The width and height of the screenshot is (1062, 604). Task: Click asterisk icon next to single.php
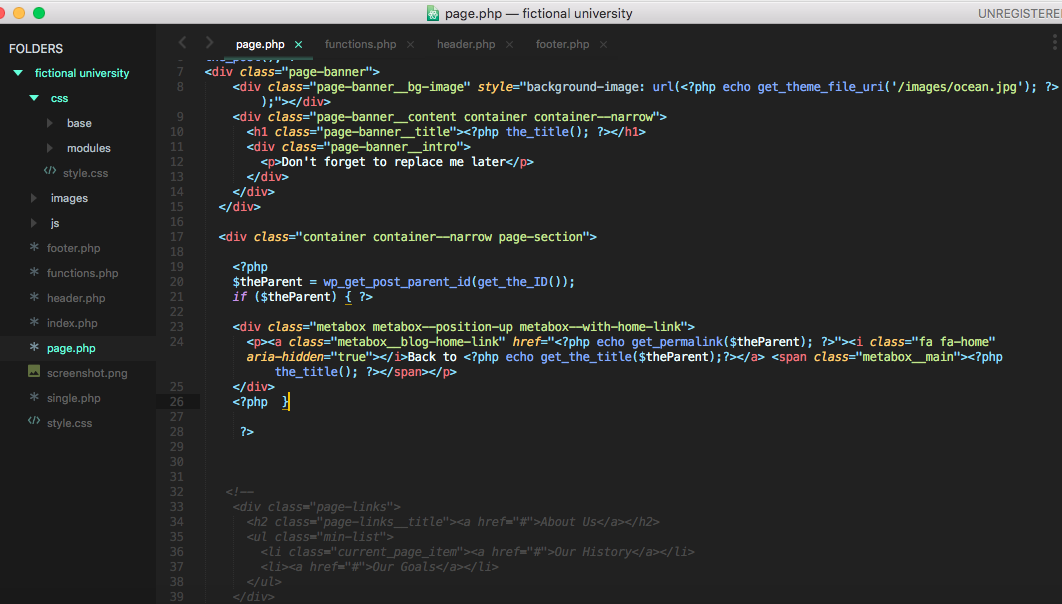[34, 397]
